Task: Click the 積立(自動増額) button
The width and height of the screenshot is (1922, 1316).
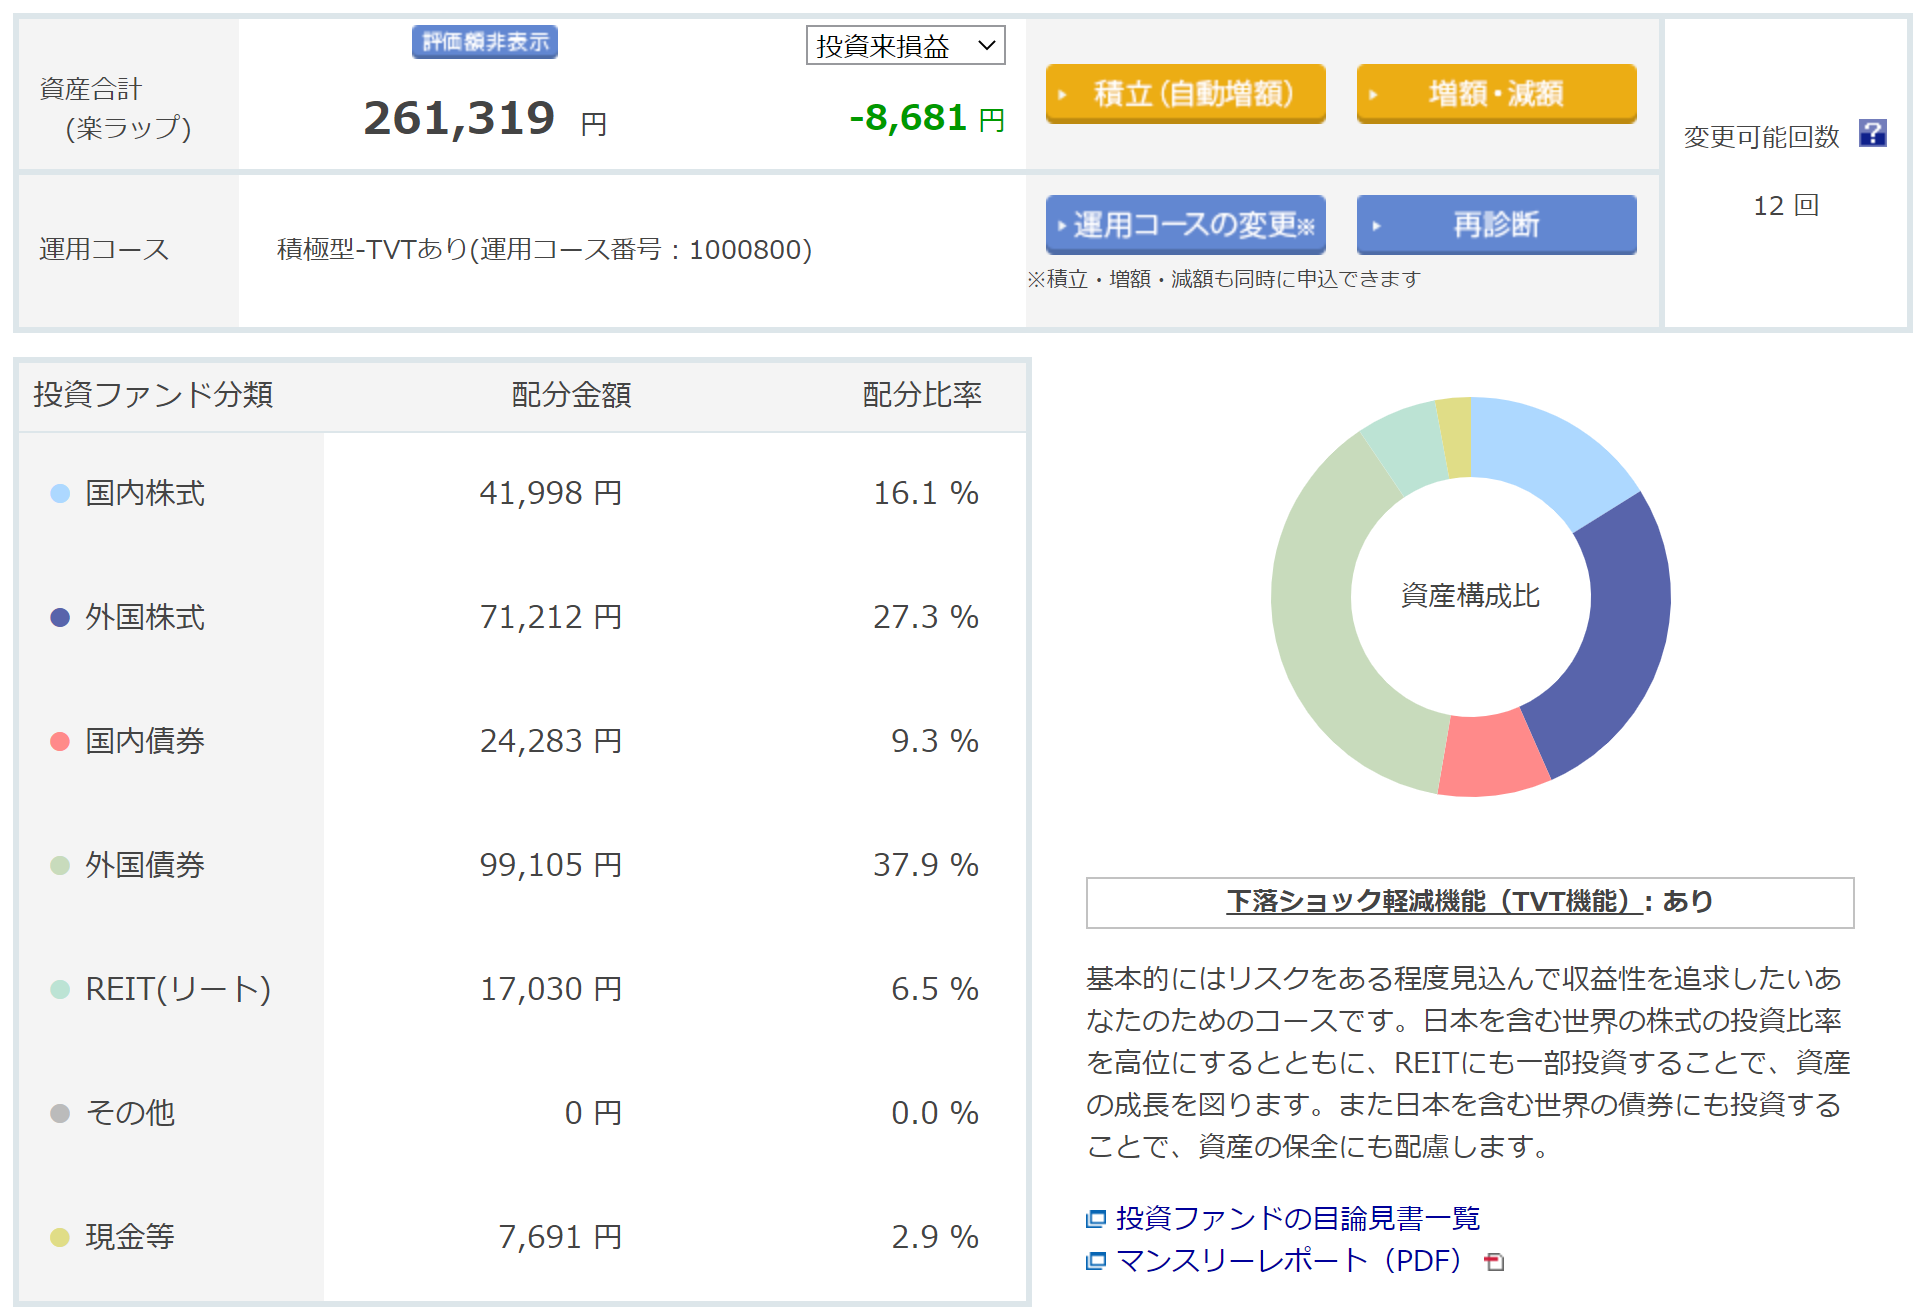Action: pos(1185,94)
